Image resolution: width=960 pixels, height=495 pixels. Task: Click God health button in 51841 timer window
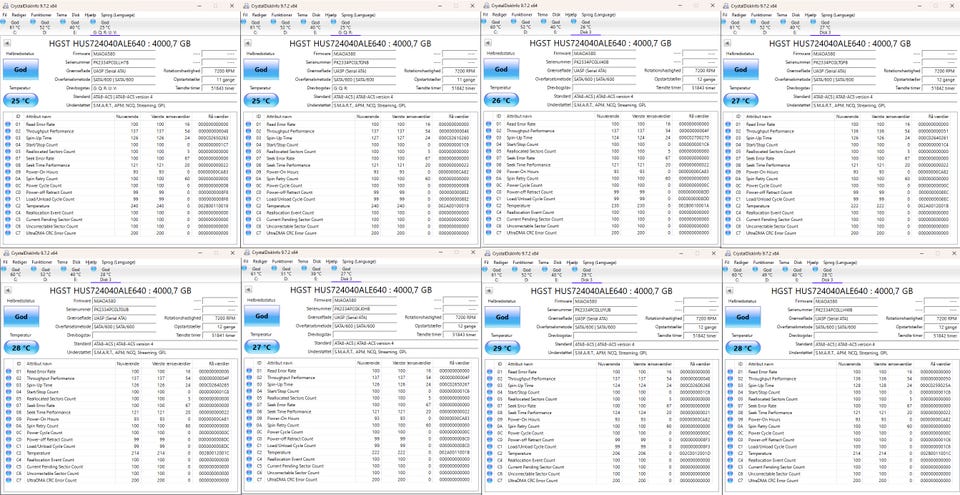tap(21, 316)
